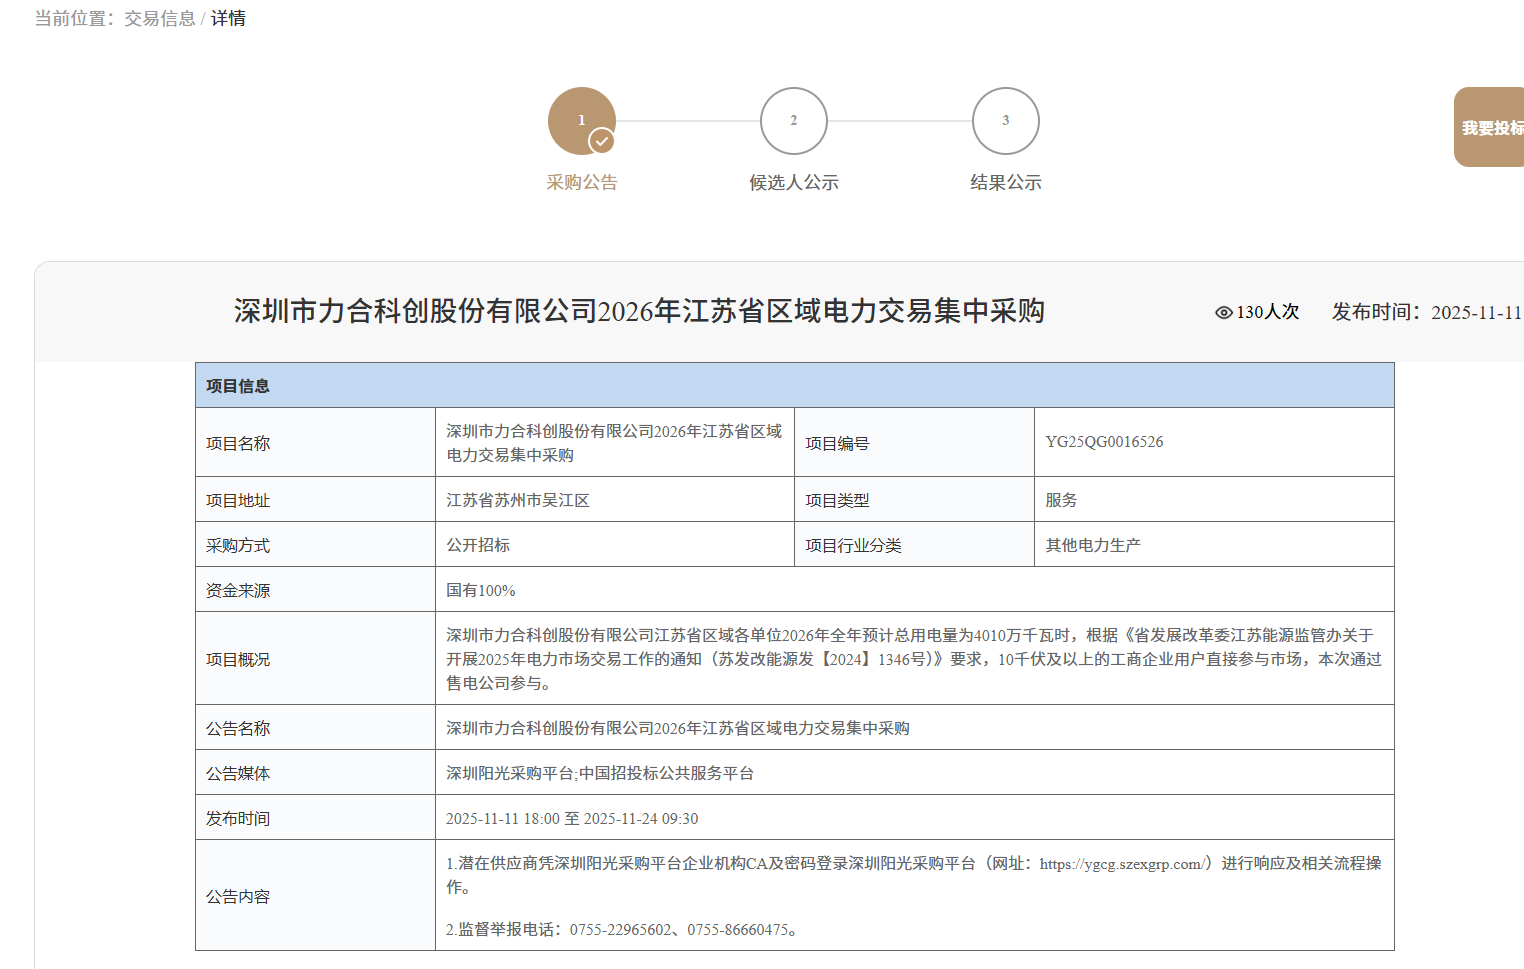Switch to 候选人公示 step
Image resolution: width=1524 pixels, height=969 pixels.
click(793, 183)
